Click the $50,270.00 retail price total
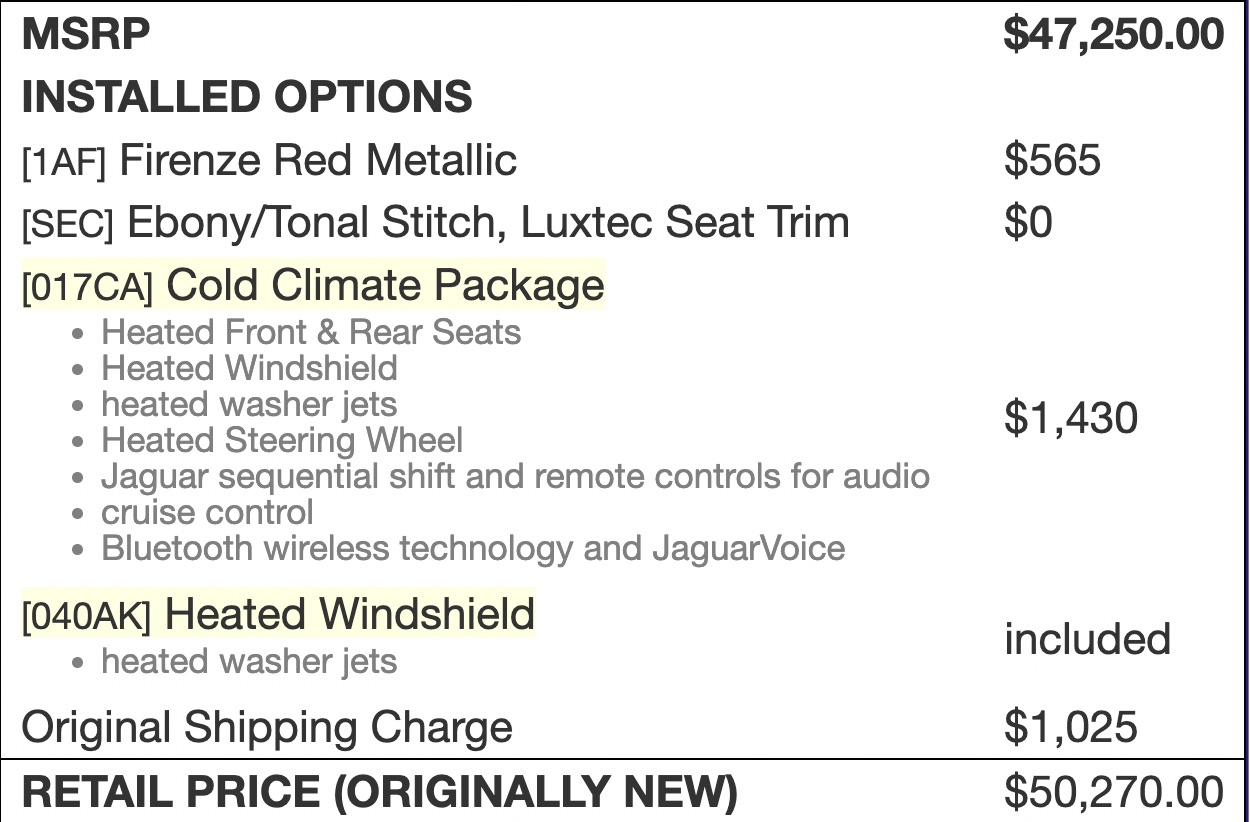The width and height of the screenshot is (1250, 822). [1113, 792]
